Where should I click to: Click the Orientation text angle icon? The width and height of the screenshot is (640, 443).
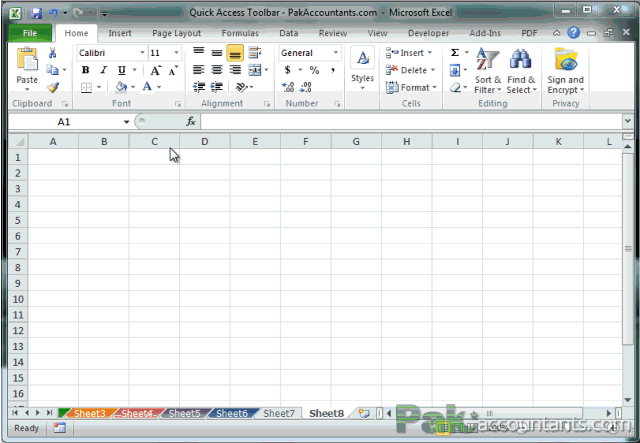tap(242, 87)
